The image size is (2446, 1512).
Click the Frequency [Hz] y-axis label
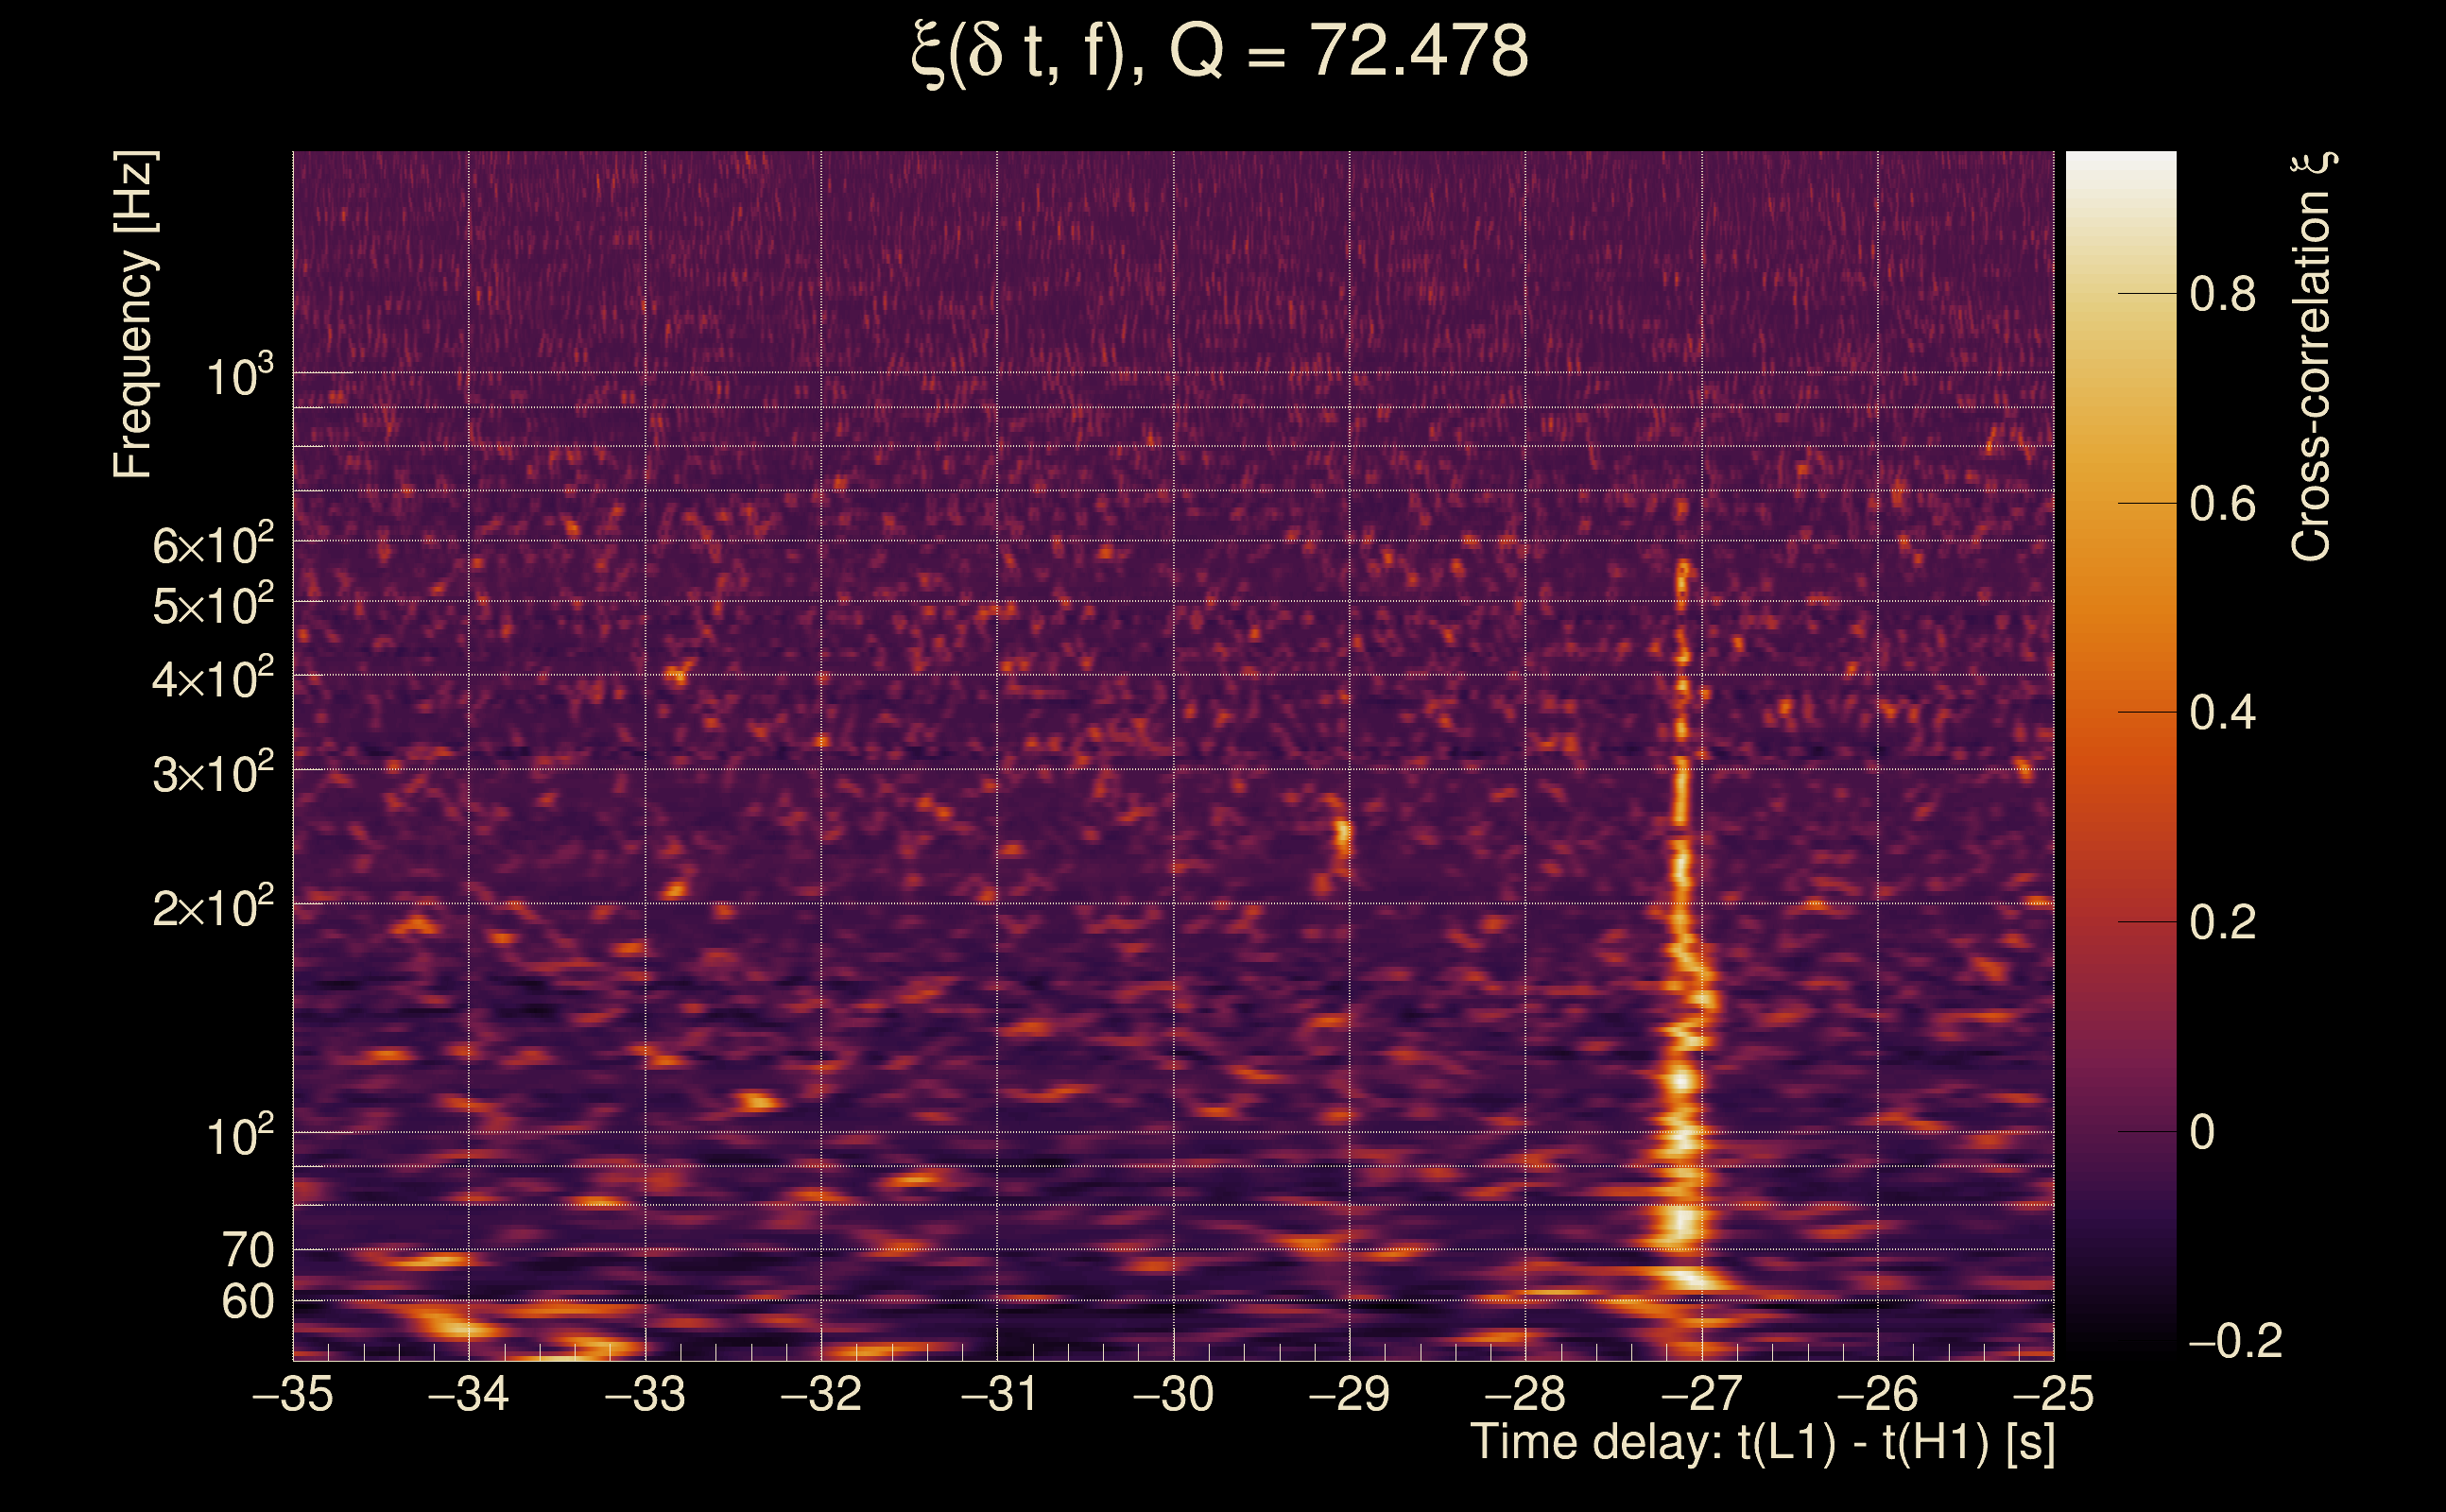pos(134,315)
